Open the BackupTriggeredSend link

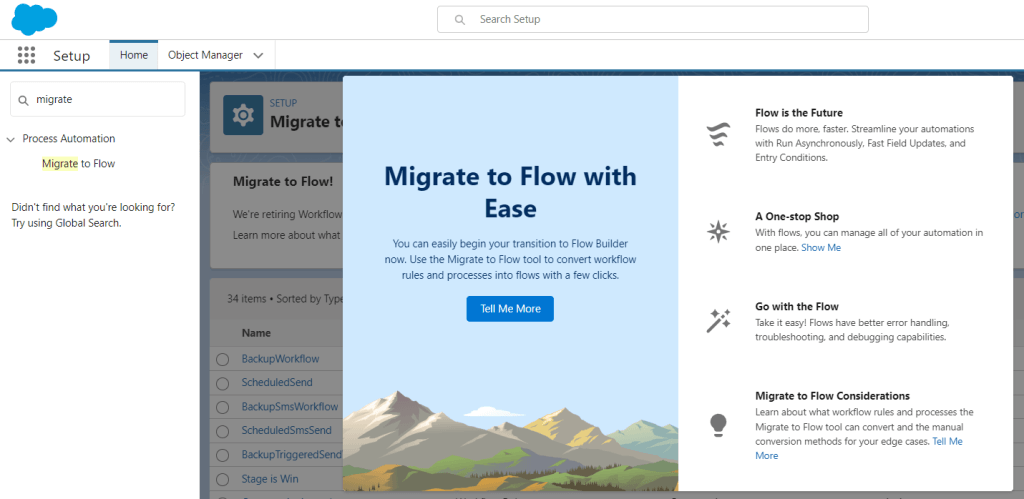291,455
